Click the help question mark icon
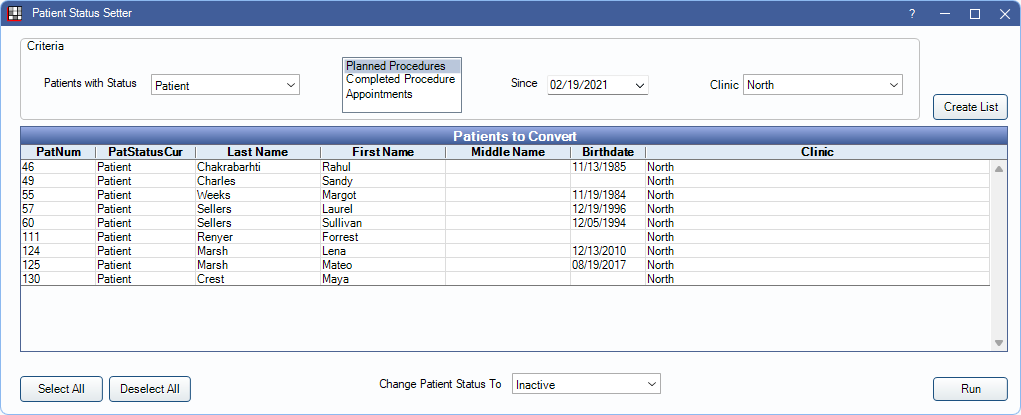Viewport: 1021px width, 415px height. (x=911, y=14)
